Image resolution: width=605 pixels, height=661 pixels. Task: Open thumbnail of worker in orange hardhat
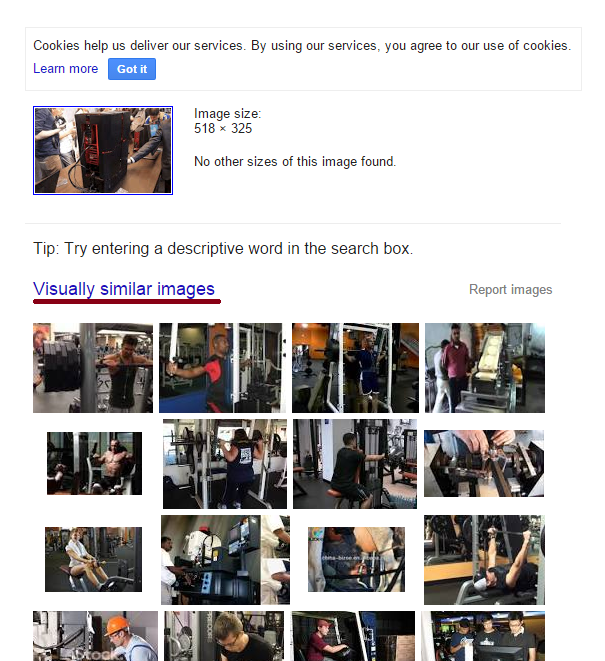pos(95,636)
